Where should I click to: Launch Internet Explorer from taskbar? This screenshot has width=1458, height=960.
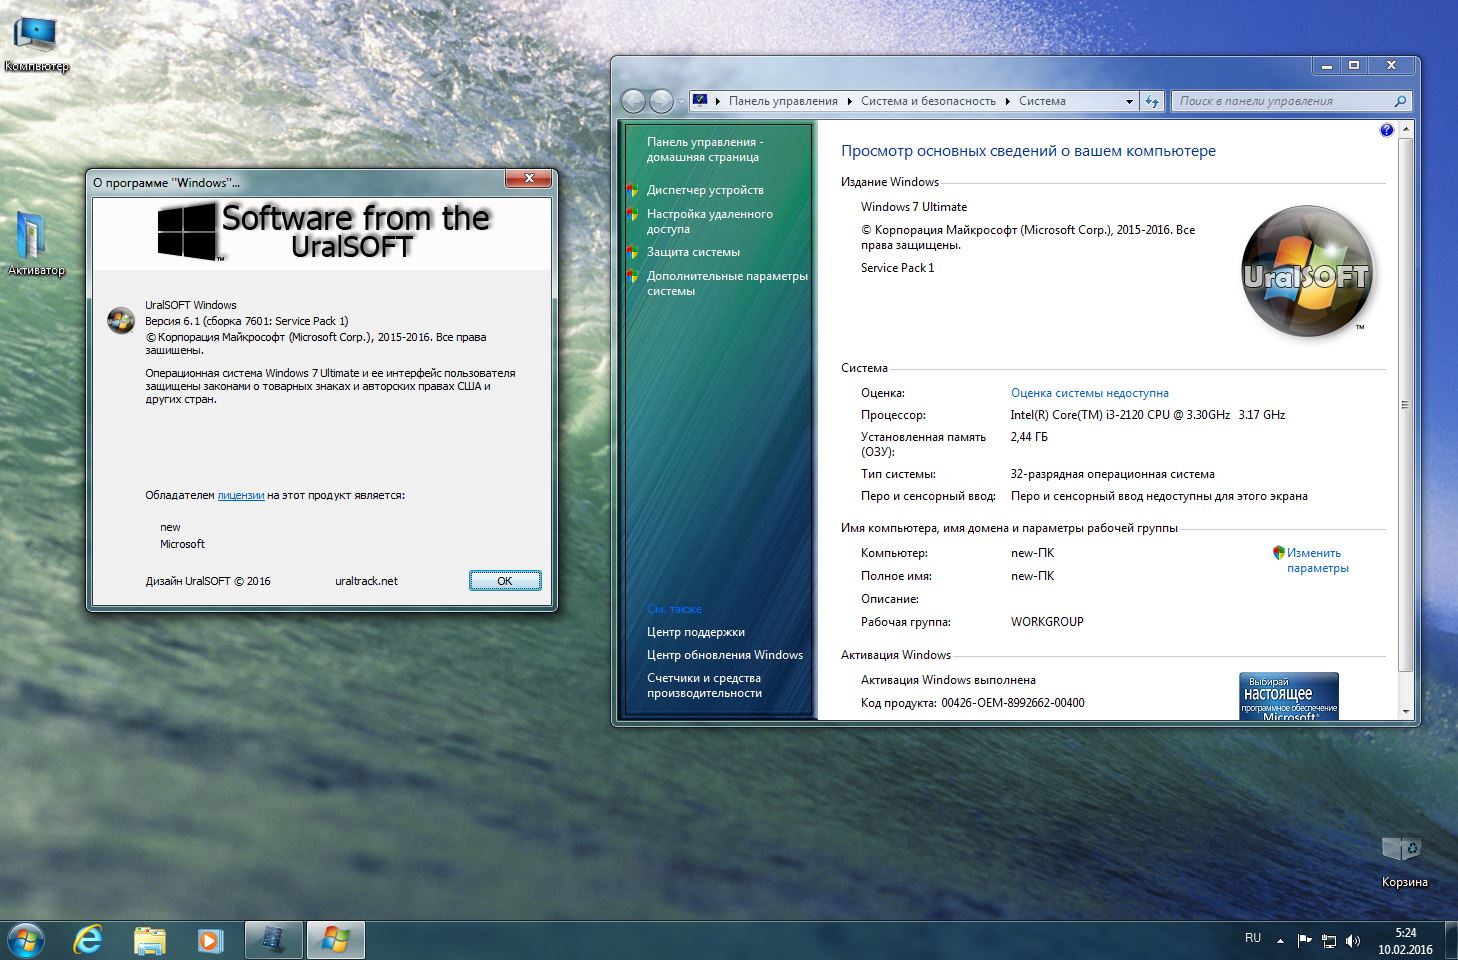(88, 941)
